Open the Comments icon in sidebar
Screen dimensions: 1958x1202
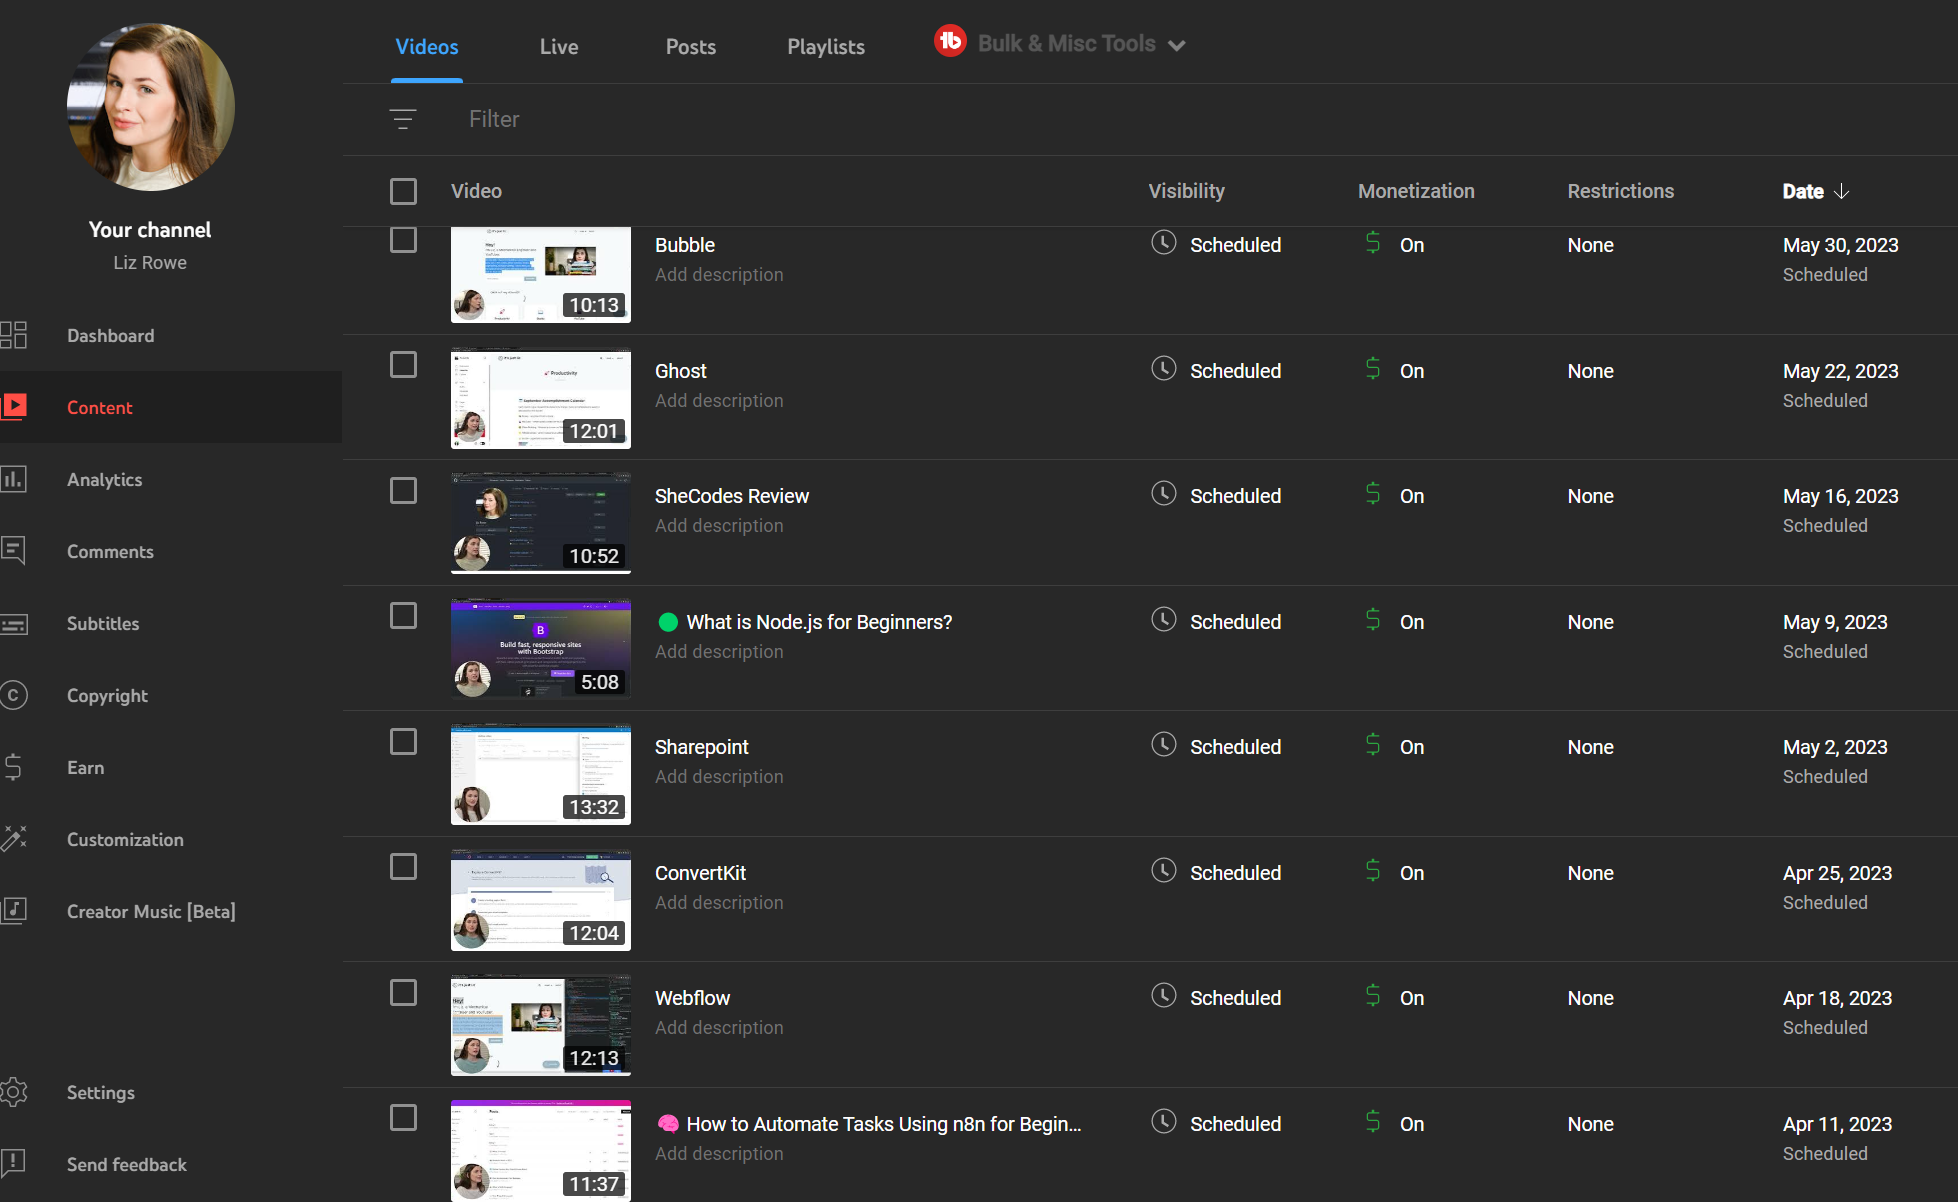14,551
